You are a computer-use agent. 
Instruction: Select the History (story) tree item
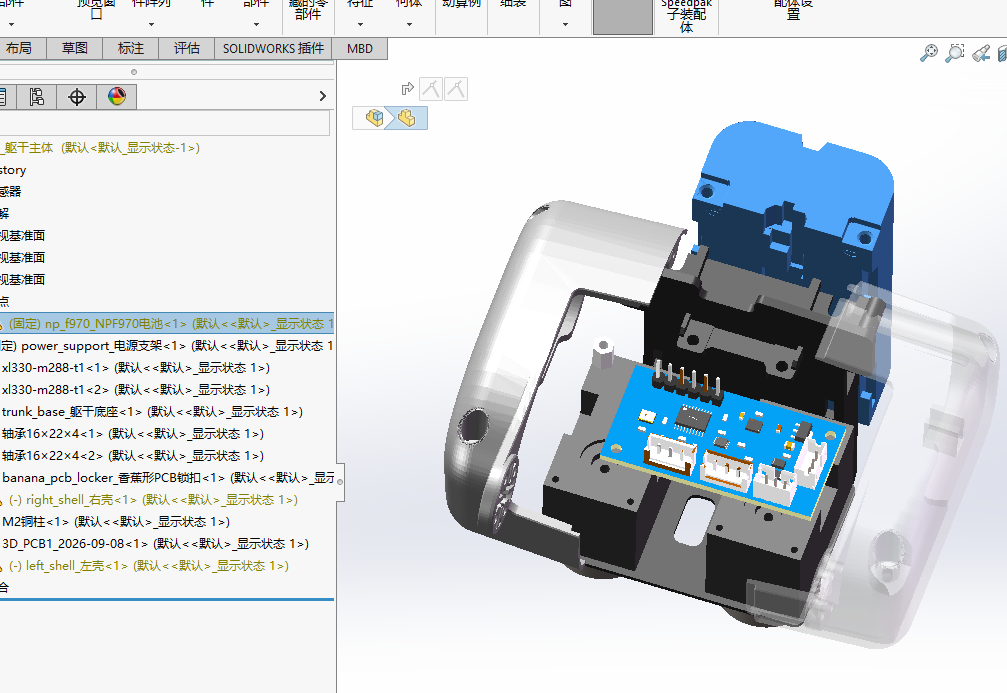(x=13, y=170)
